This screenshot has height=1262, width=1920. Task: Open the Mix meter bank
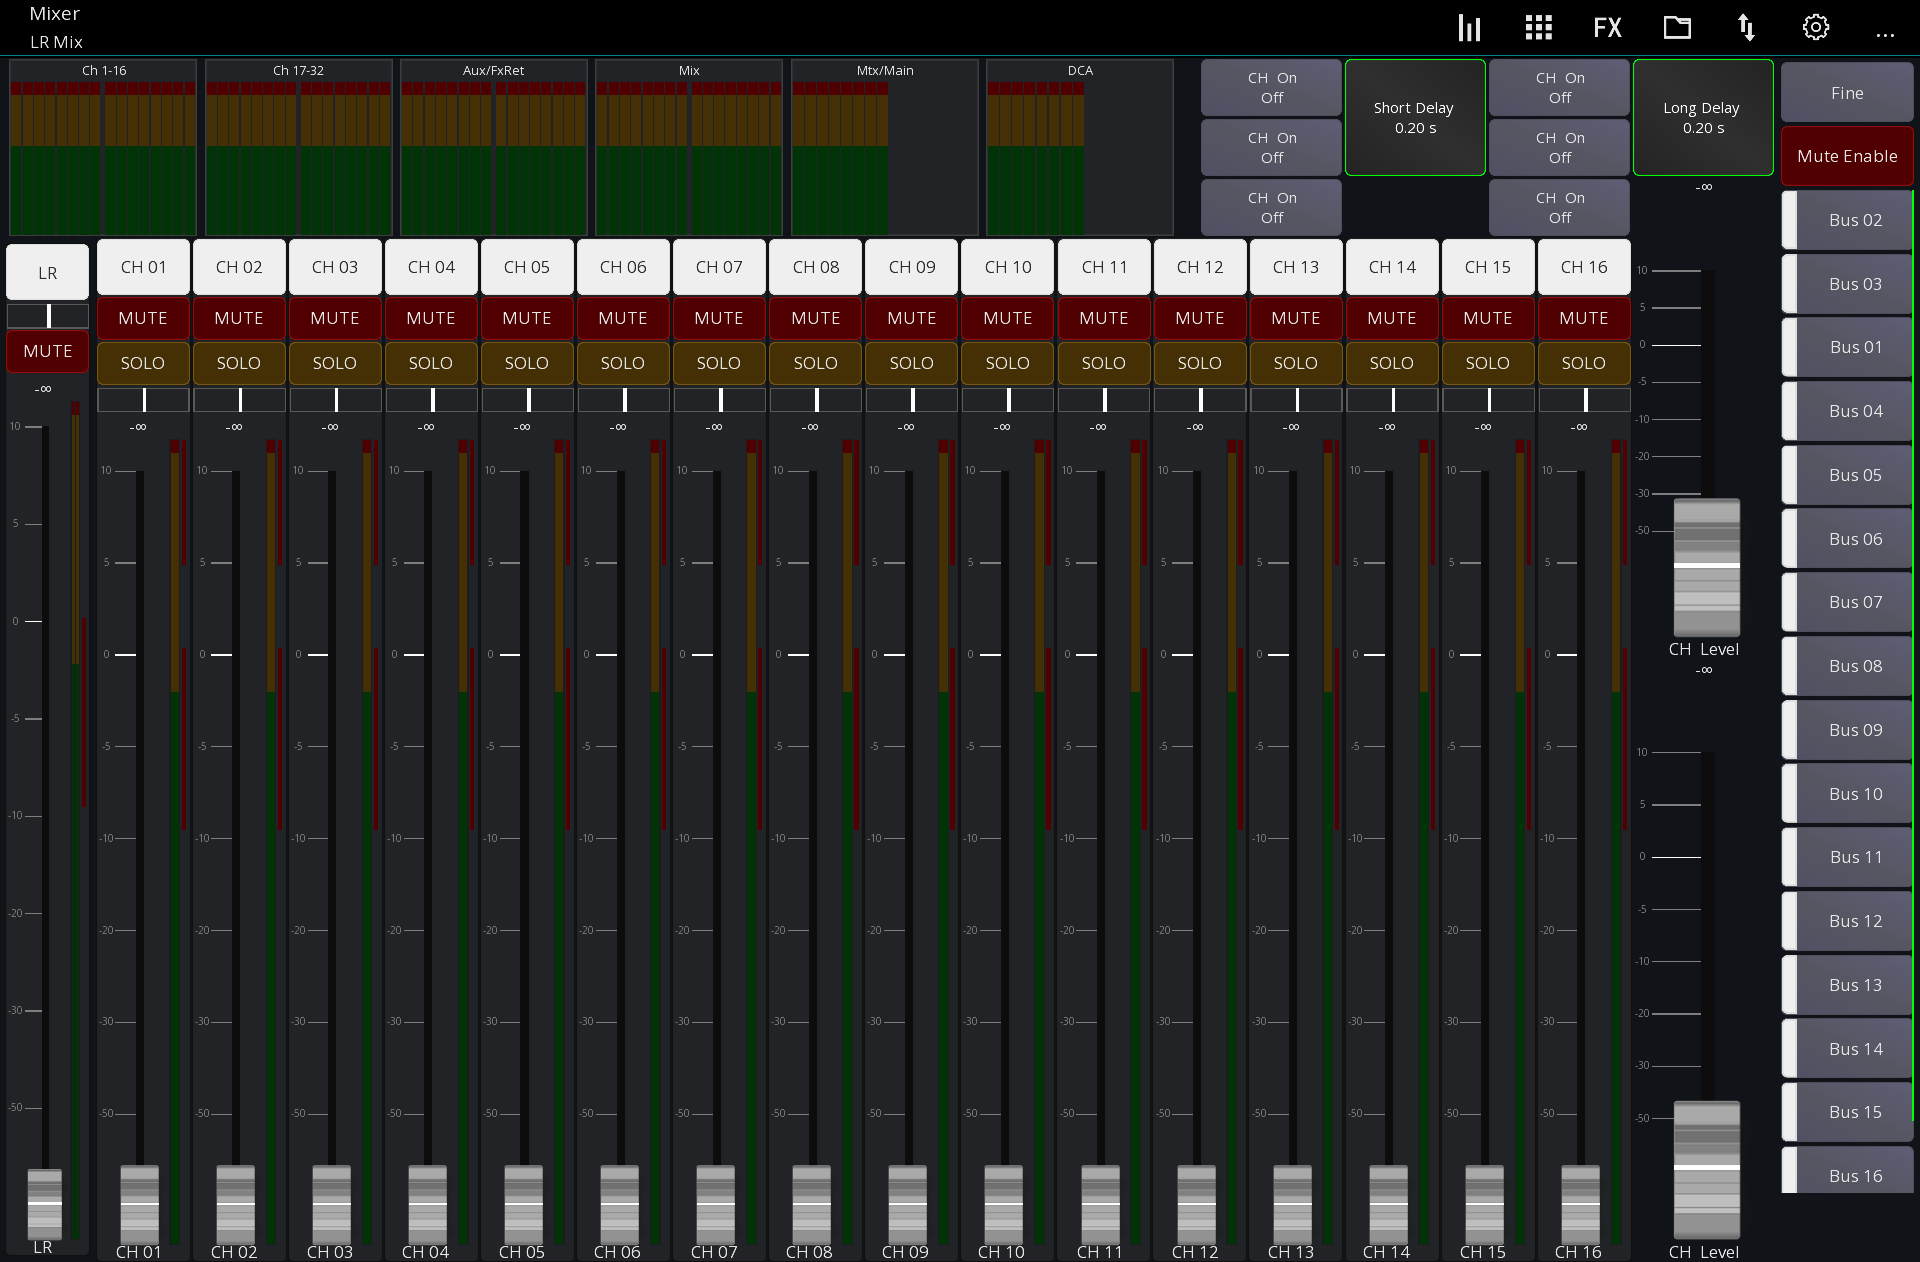(x=688, y=148)
